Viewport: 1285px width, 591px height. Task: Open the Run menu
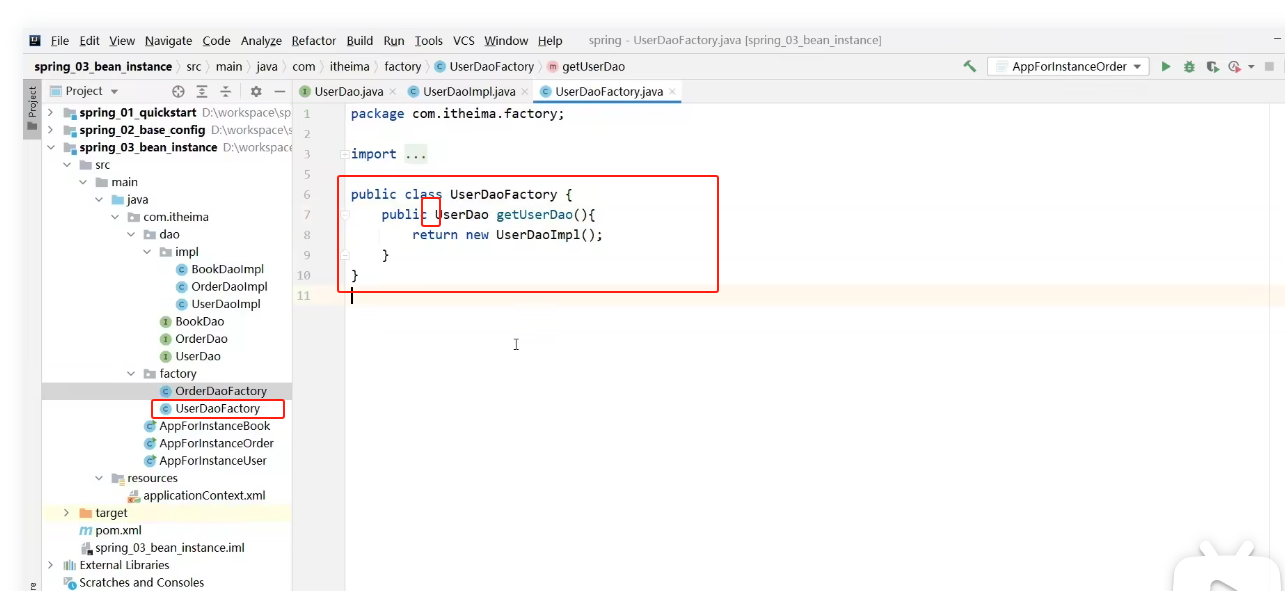[394, 41]
